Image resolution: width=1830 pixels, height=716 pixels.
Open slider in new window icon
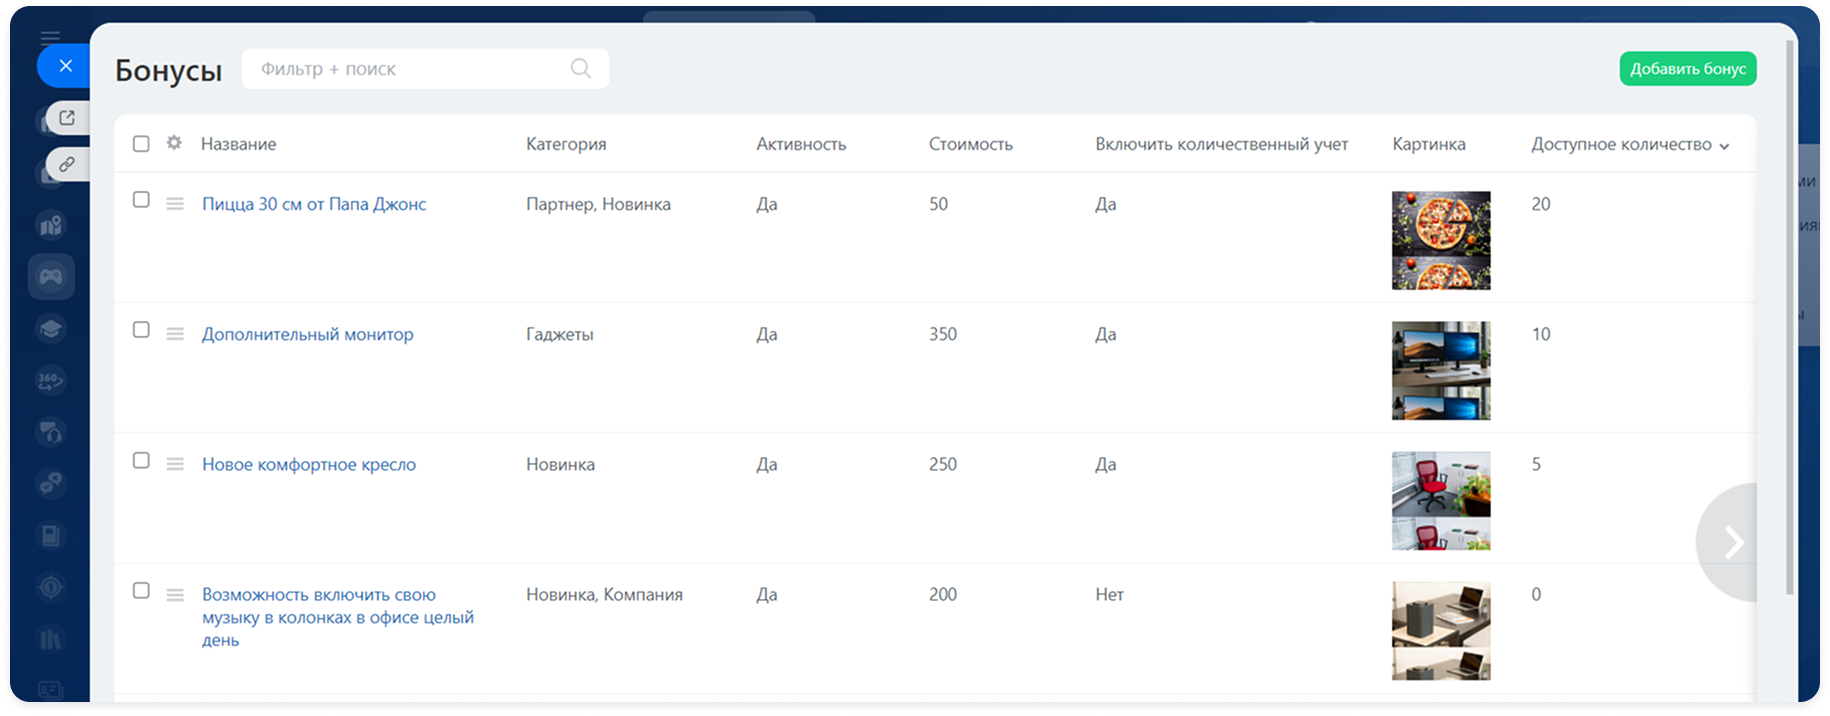67,118
